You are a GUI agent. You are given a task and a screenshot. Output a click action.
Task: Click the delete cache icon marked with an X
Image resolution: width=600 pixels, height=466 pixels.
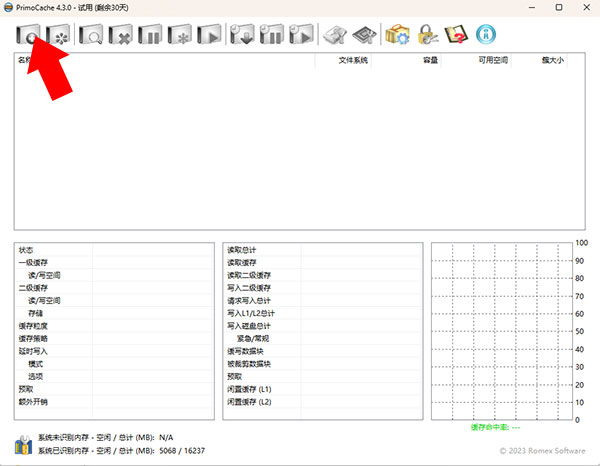pyautogui.click(x=121, y=34)
